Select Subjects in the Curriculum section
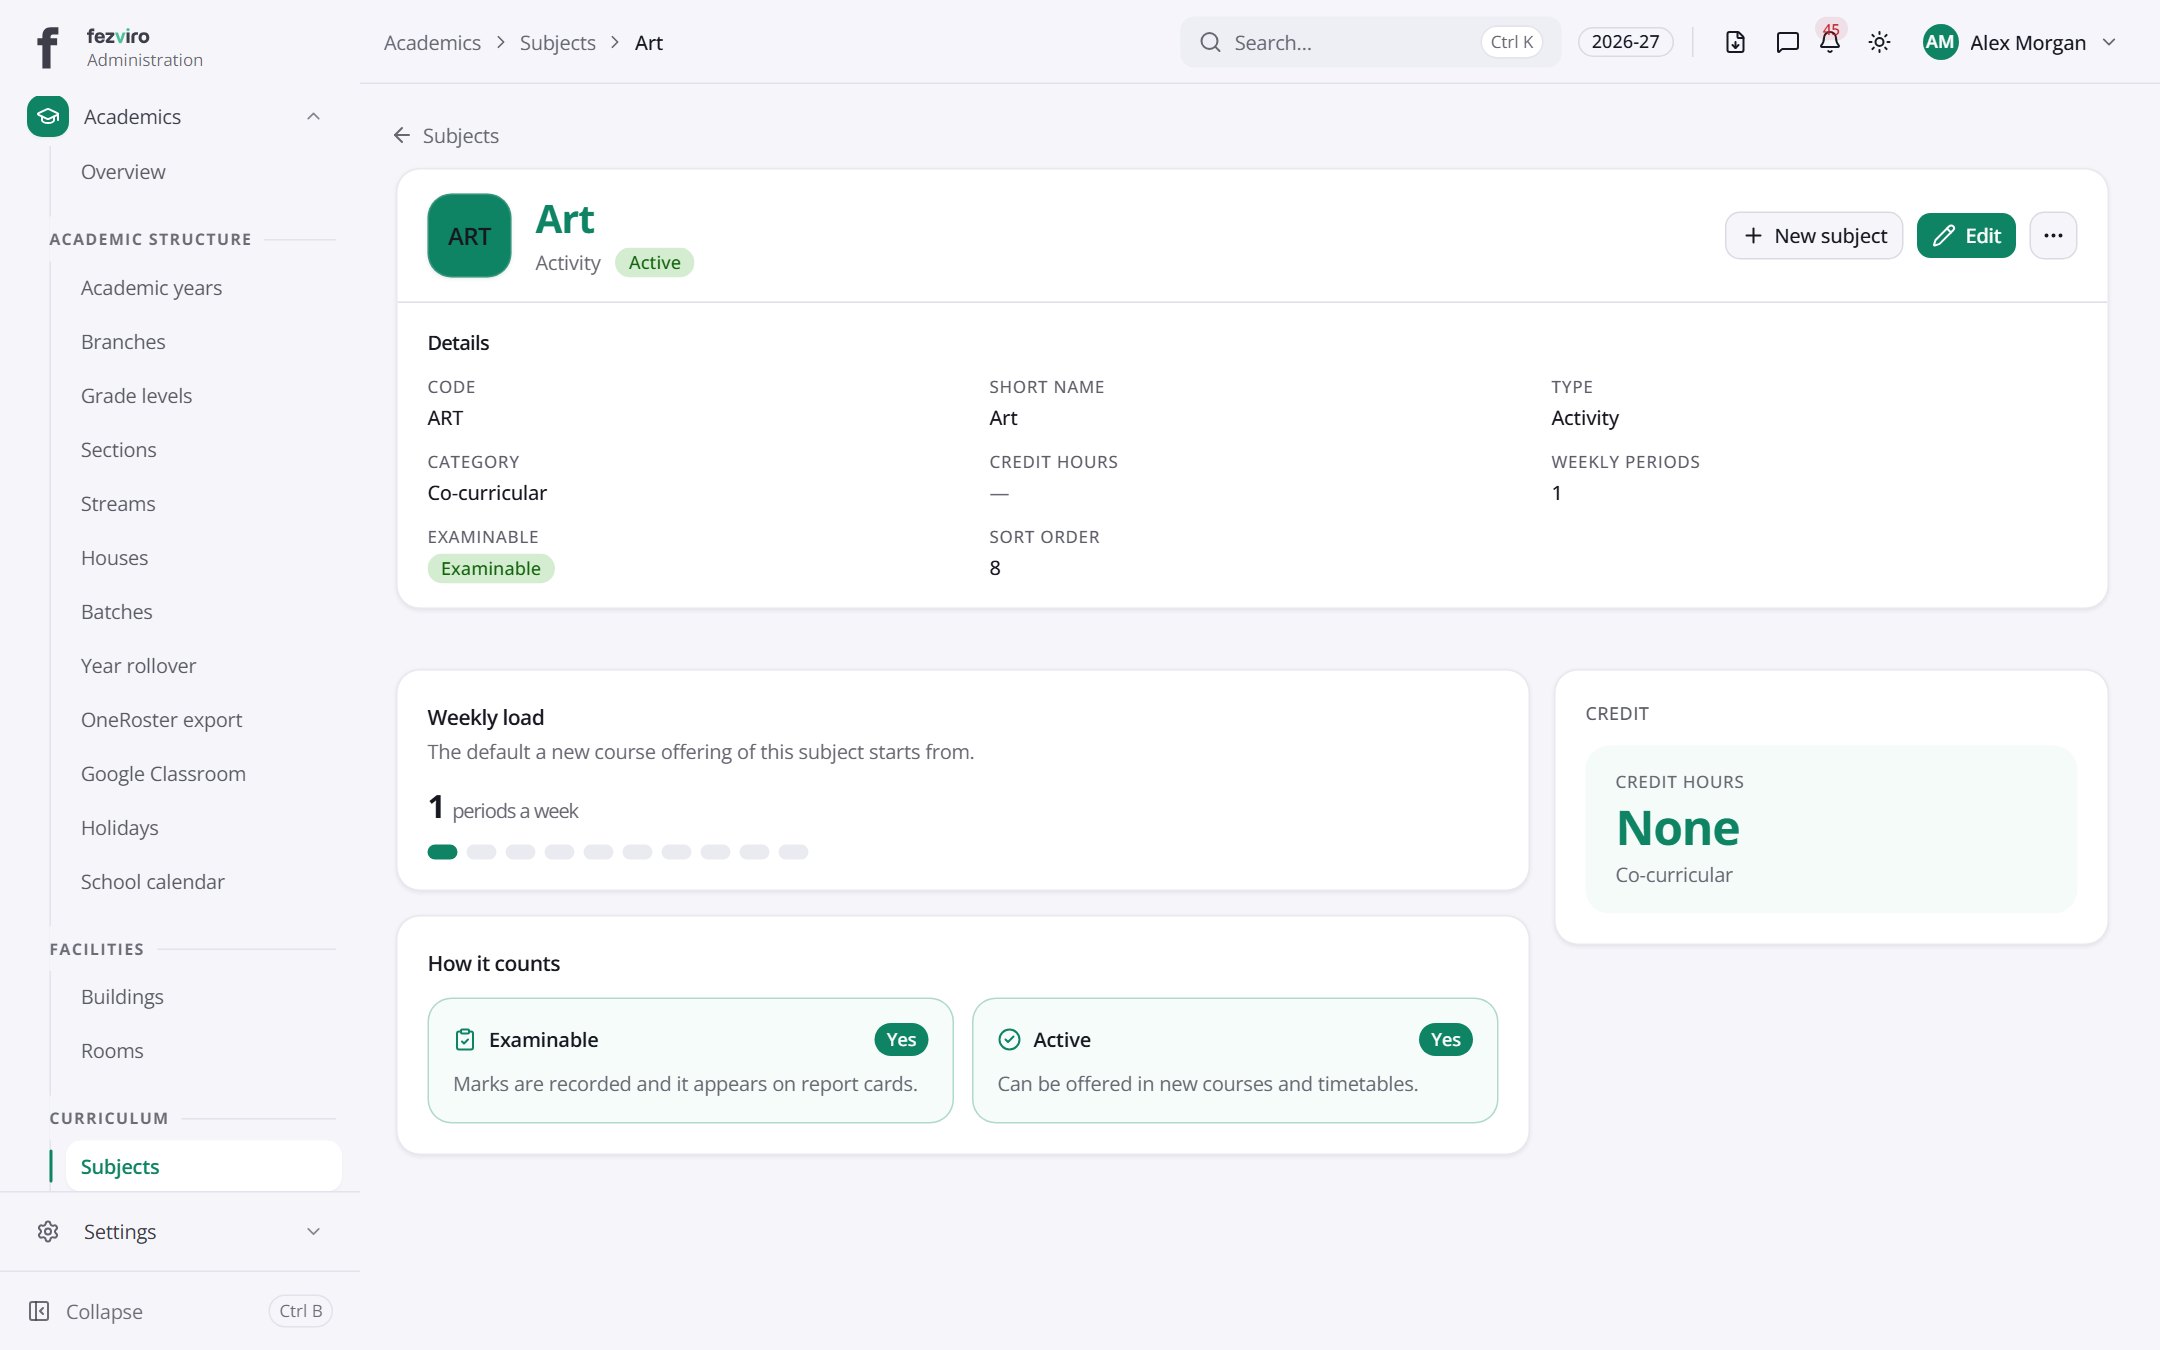This screenshot has height=1350, width=2160. (x=203, y=1166)
